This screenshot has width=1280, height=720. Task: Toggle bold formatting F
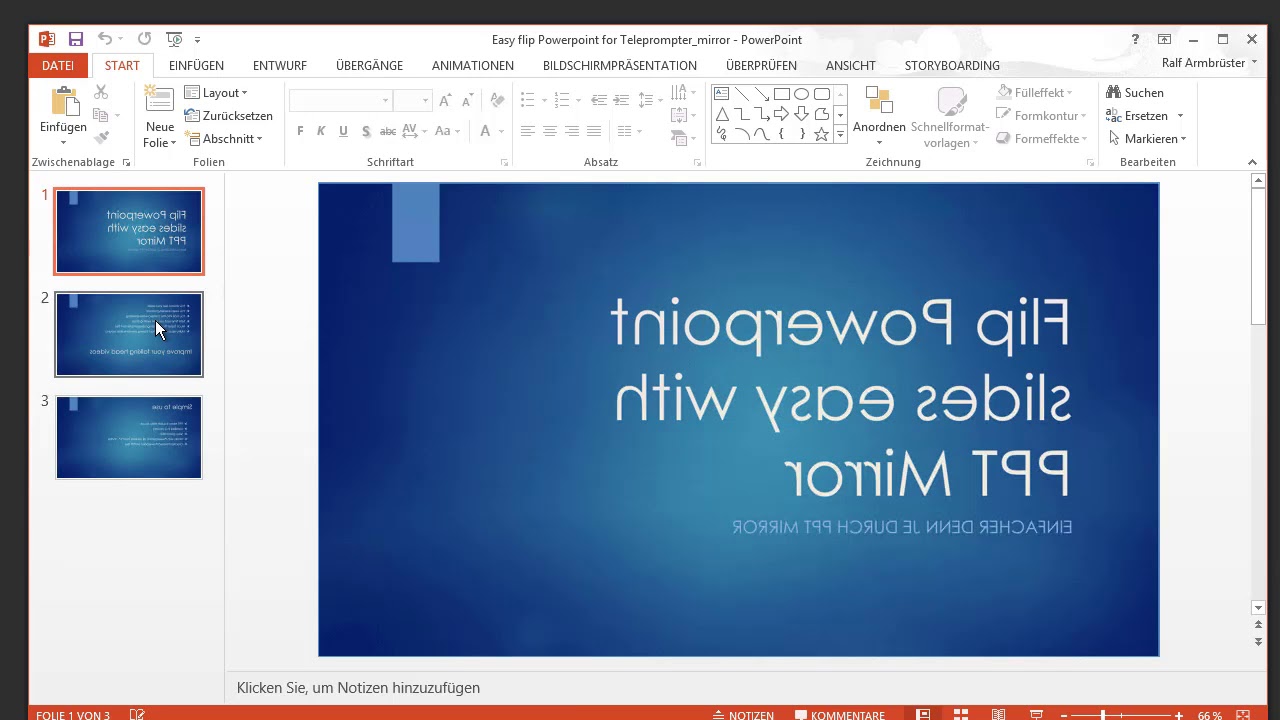coord(300,131)
